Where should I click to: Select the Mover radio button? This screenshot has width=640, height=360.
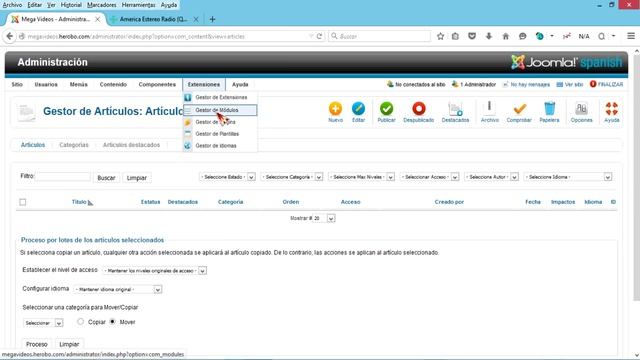113,322
